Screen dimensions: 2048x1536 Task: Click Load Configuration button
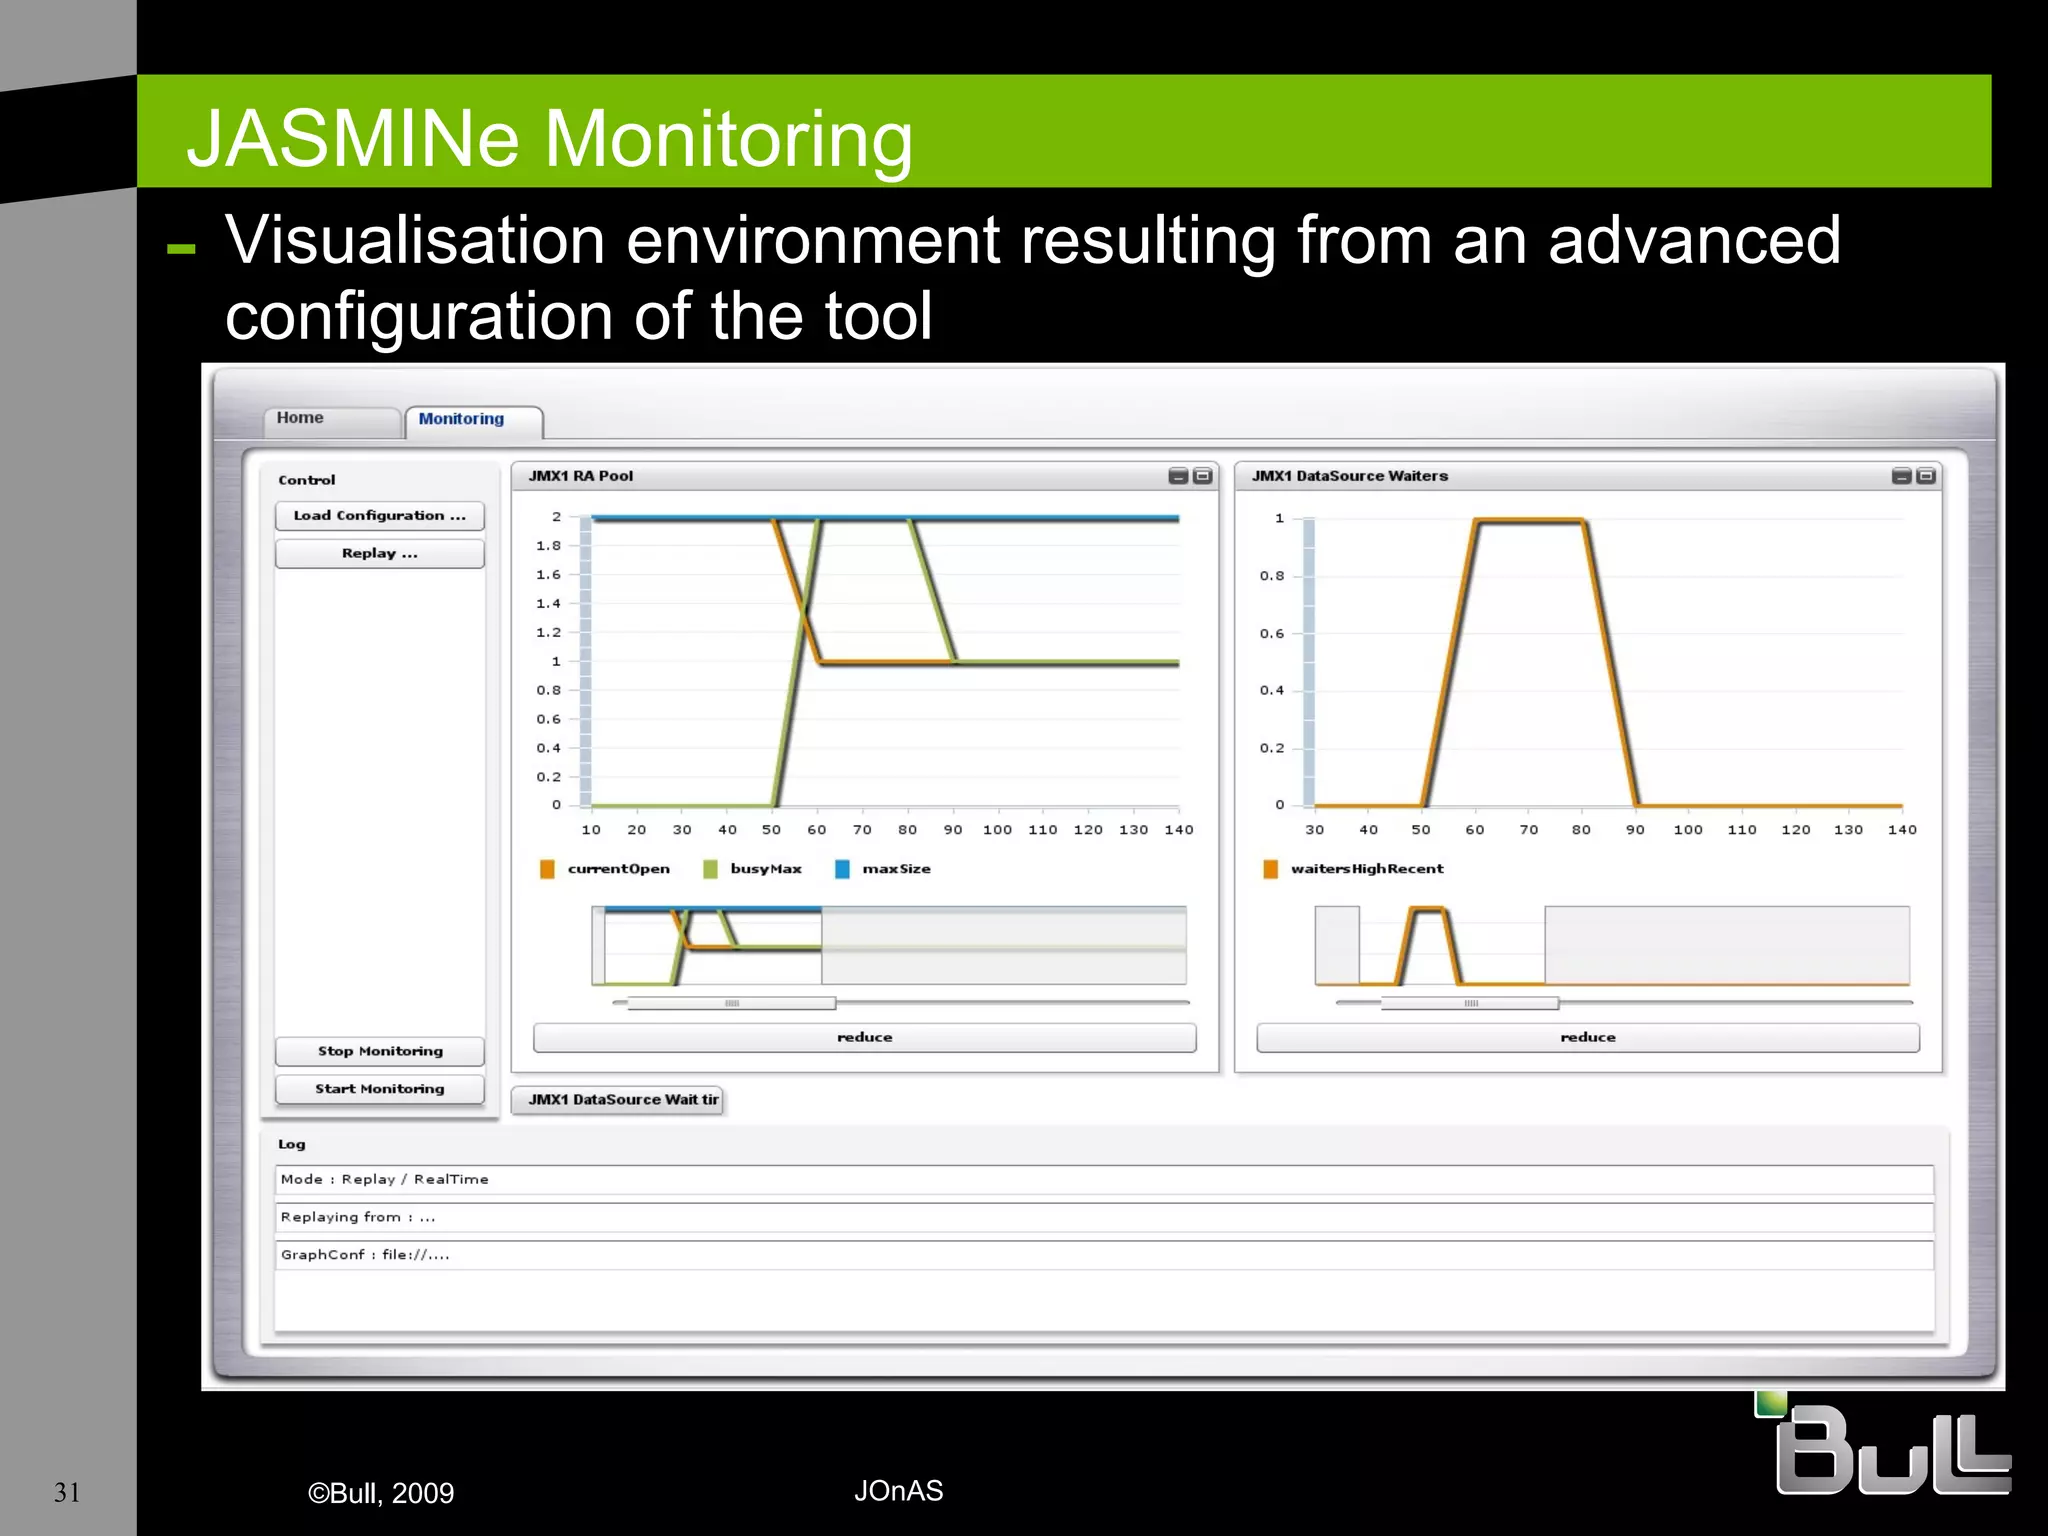tap(380, 516)
